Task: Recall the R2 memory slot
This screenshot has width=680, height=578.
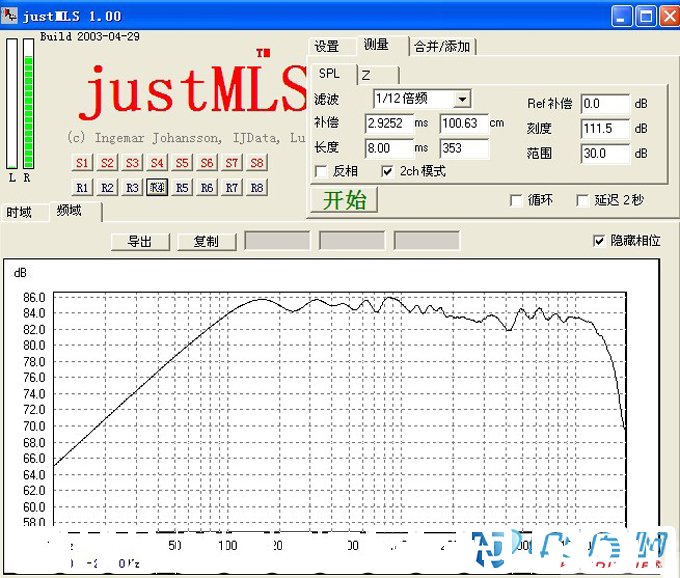Action: click(107, 188)
